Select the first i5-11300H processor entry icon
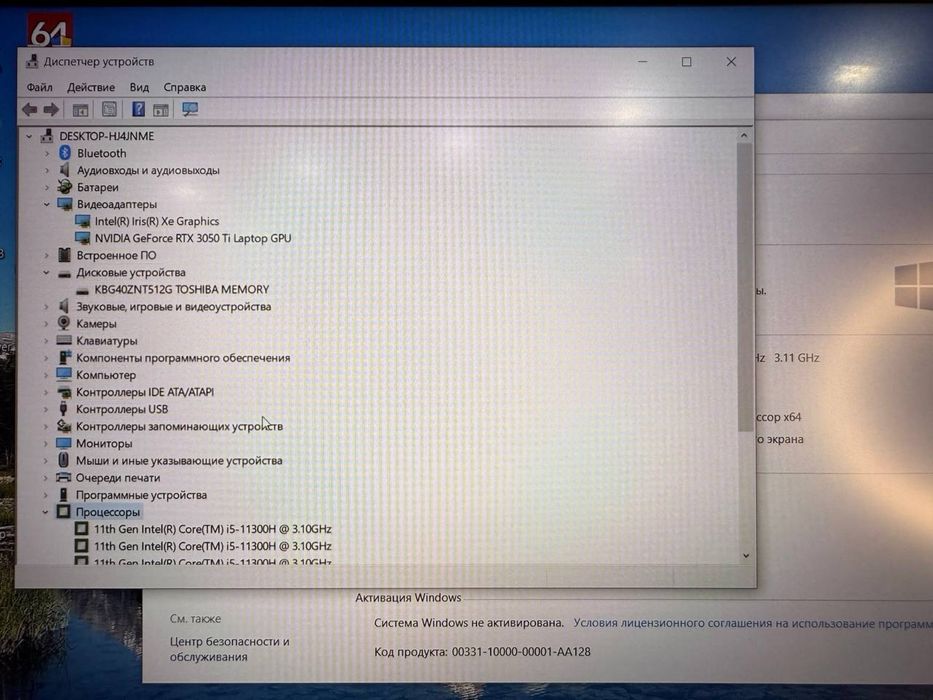This screenshot has height=700, width=933. (82, 529)
